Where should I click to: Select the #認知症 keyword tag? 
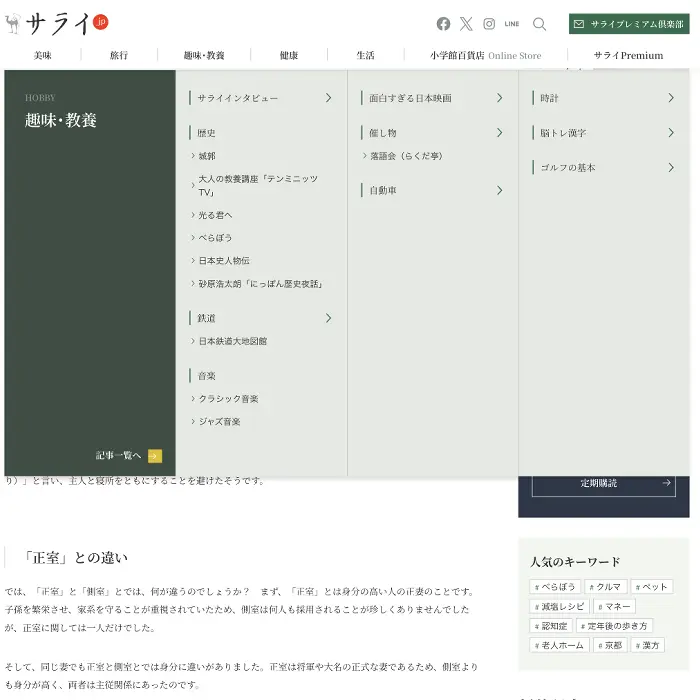[x=550, y=626]
